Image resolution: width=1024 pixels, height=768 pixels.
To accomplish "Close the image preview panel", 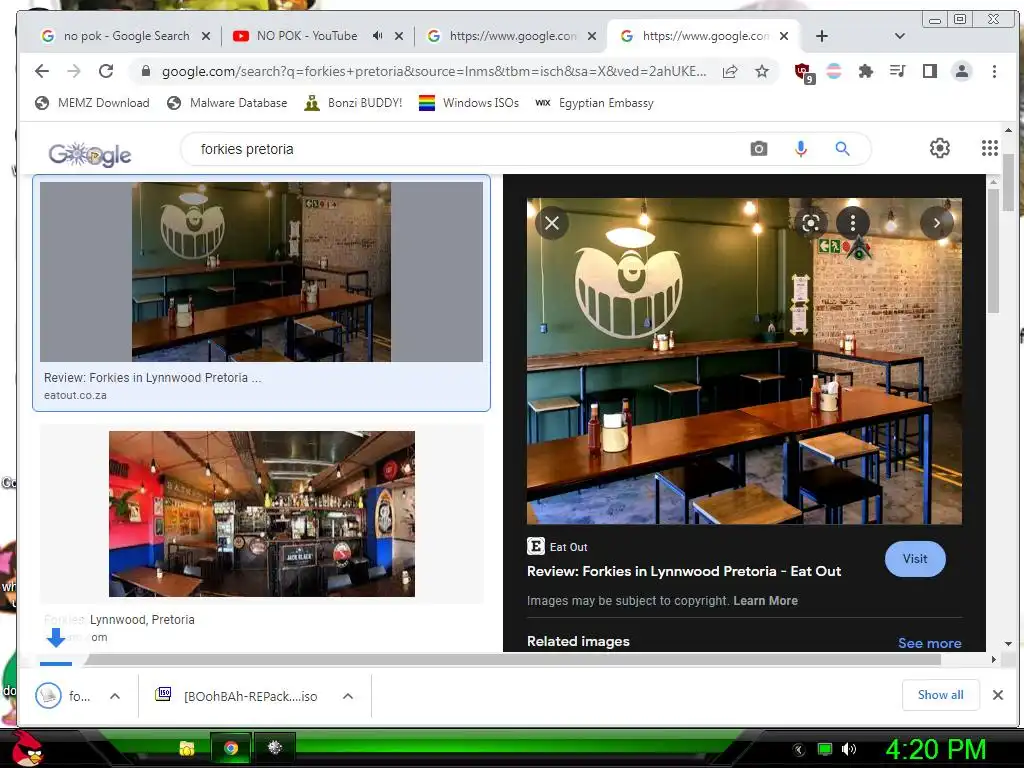I will click(552, 223).
